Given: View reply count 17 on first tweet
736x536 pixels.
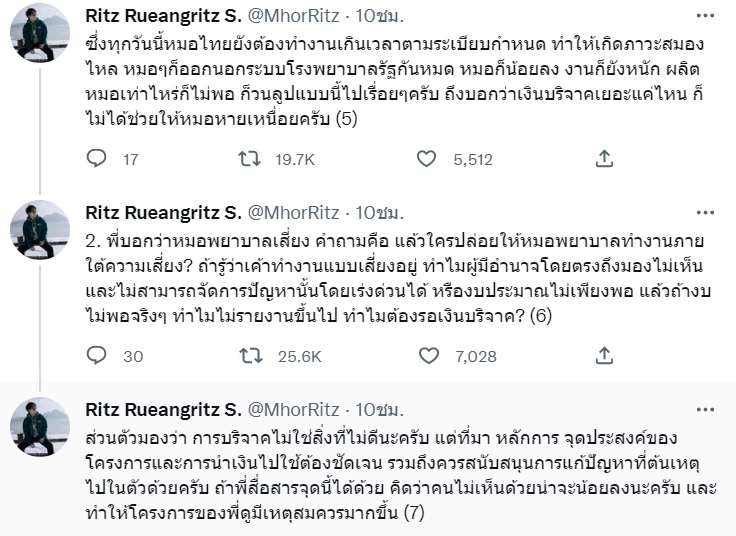Looking at the screenshot, I should (130, 159).
